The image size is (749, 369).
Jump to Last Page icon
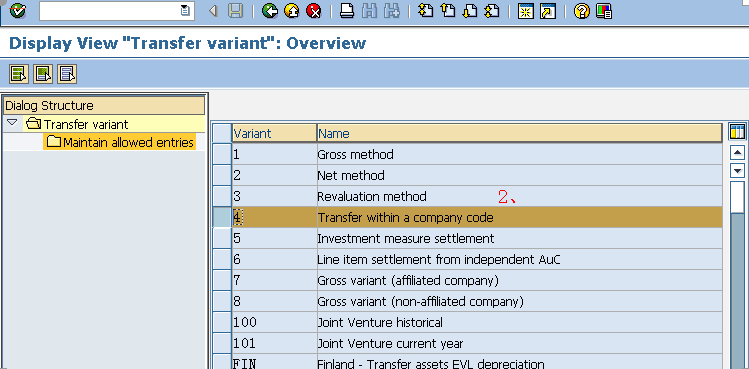pyautogui.click(x=492, y=11)
